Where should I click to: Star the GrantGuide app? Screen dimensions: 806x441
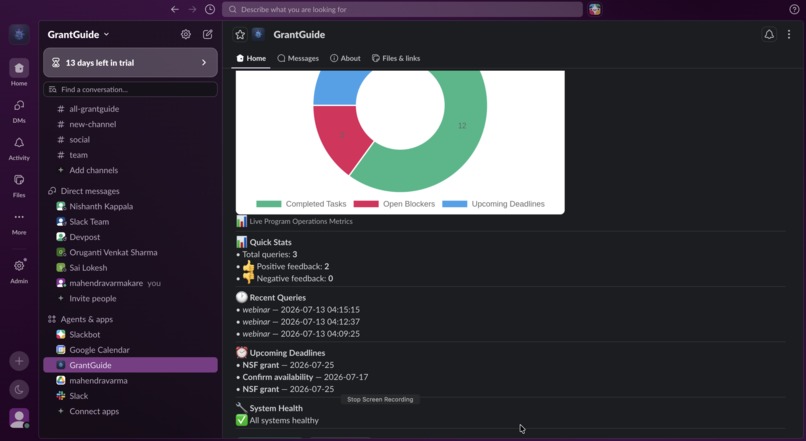240,34
